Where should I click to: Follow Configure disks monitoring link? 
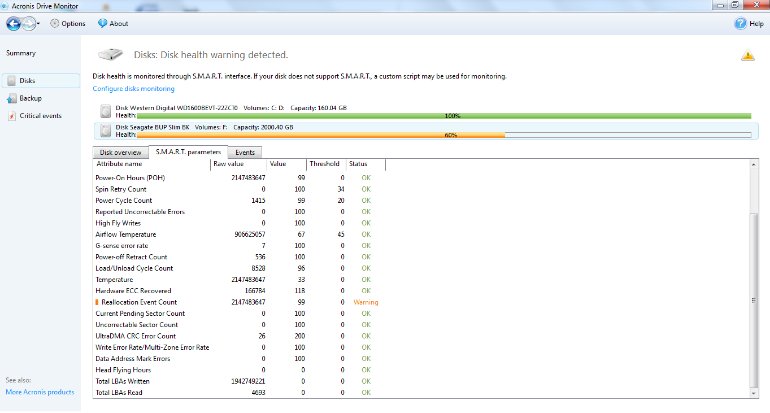(134, 89)
